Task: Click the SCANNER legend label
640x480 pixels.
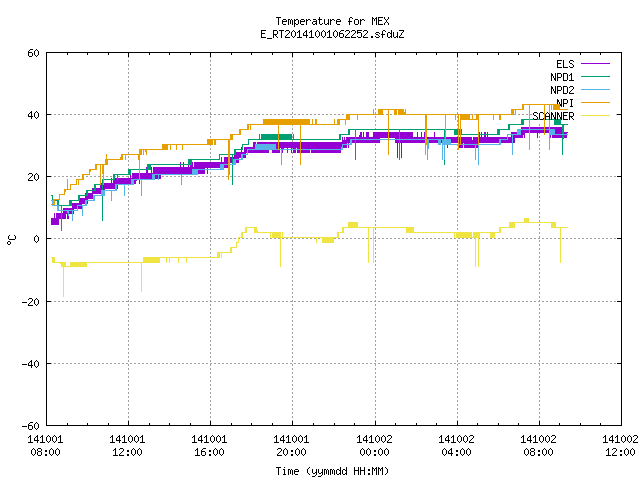Action: point(553,116)
